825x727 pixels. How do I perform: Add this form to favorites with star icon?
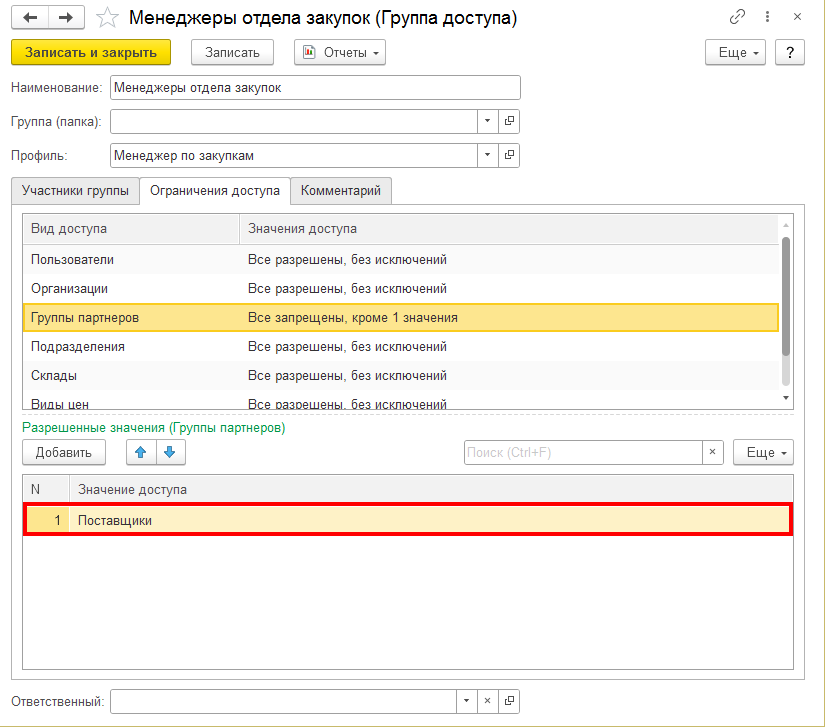110,18
